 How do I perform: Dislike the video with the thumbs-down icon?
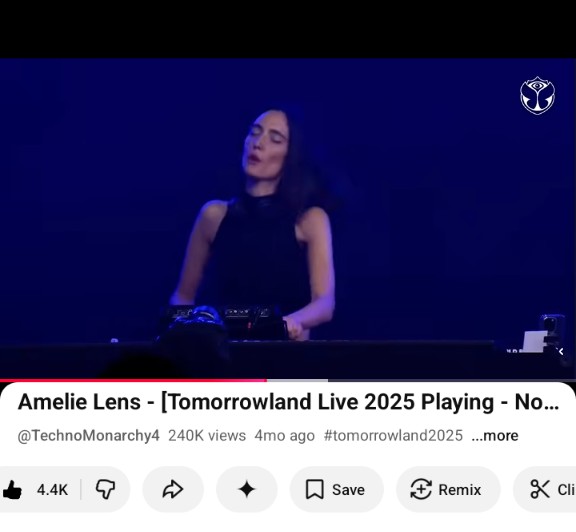(105, 489)
